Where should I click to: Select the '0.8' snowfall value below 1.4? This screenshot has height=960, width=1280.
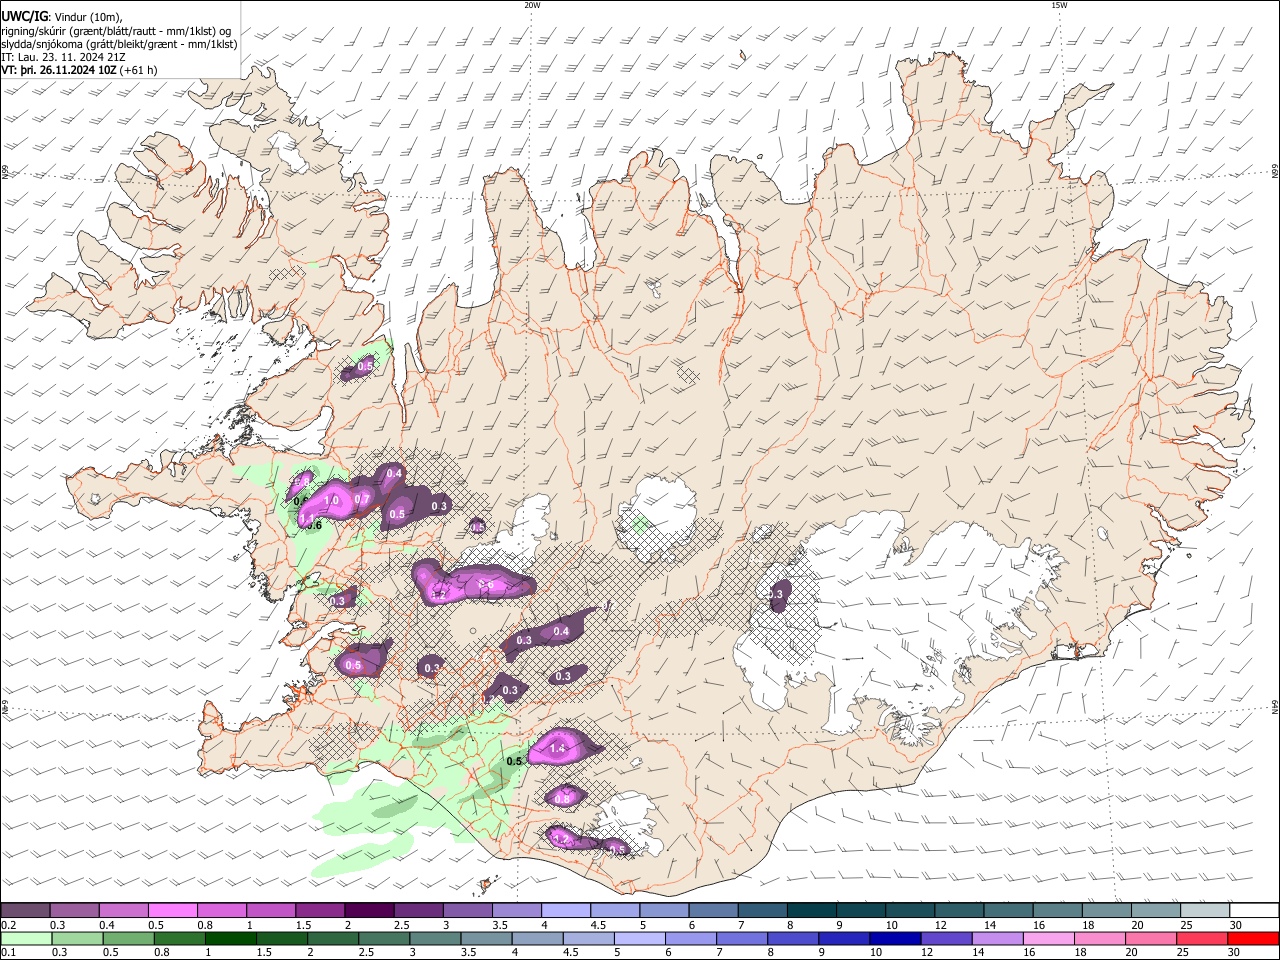(x=562, y=798)
